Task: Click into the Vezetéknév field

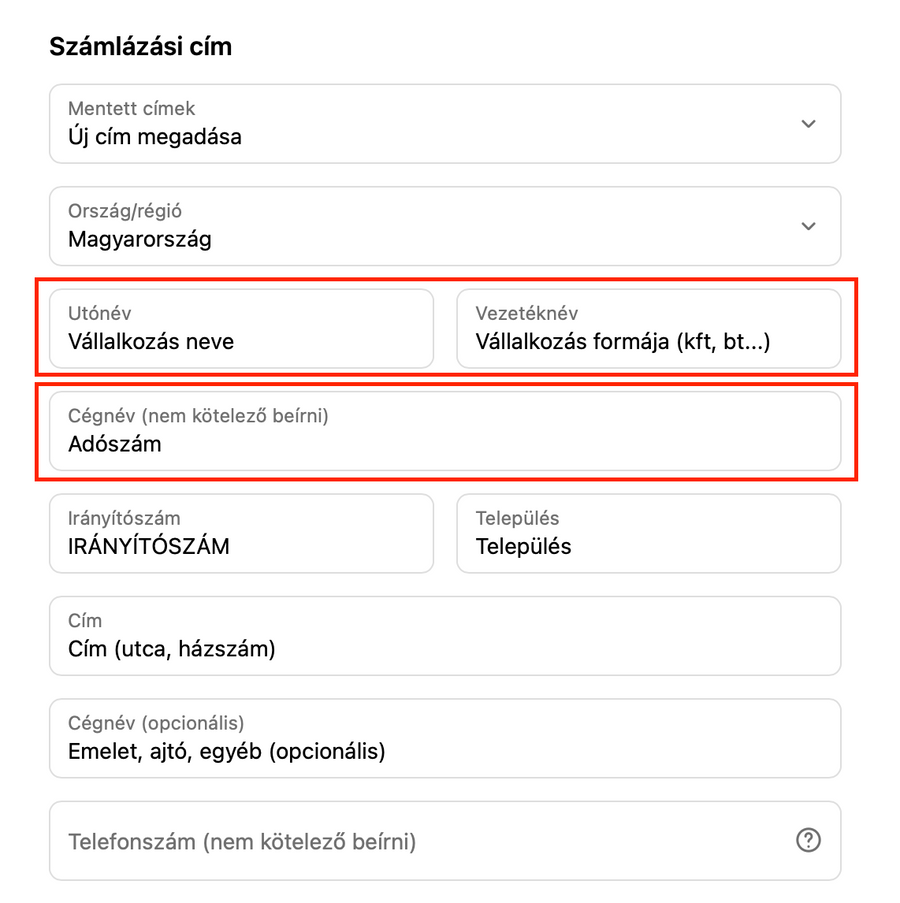Action: click(x=648, y=329)
